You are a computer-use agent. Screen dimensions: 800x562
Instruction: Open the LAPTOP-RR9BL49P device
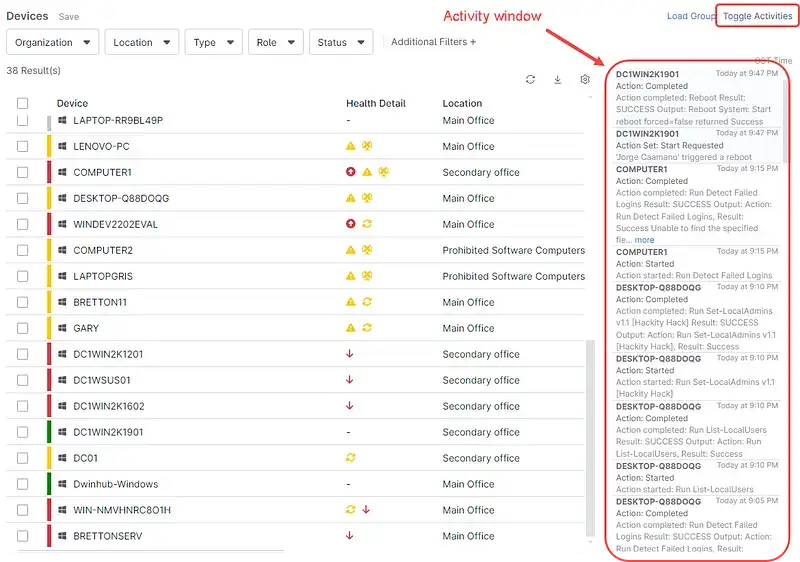tap(118, 120)
